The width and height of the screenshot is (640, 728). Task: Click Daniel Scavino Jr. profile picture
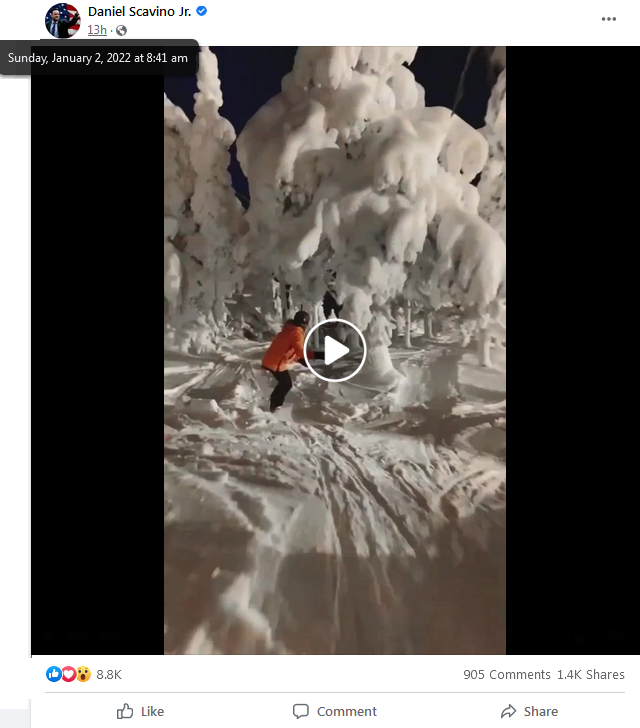point(62,20)
